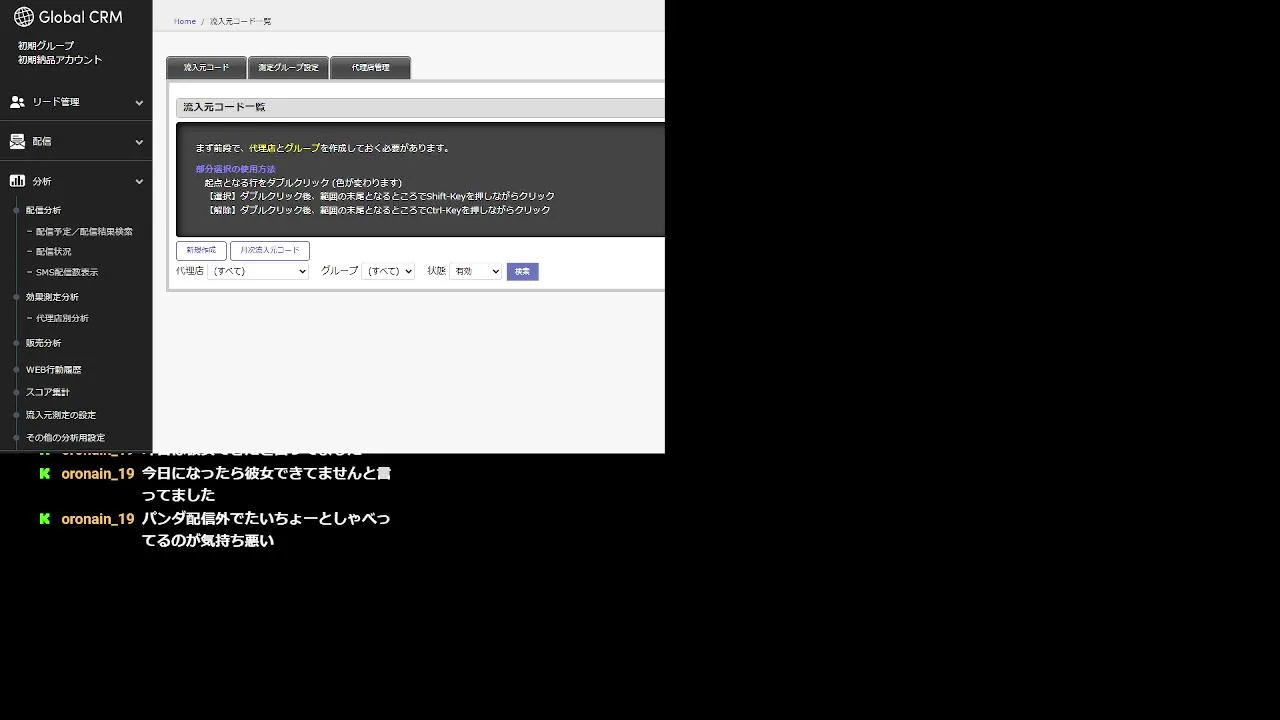The image size is (1280, 720).
Task: Click the K badge beside 今日になったら彼女 message
Action: click(x=44, y=473)
